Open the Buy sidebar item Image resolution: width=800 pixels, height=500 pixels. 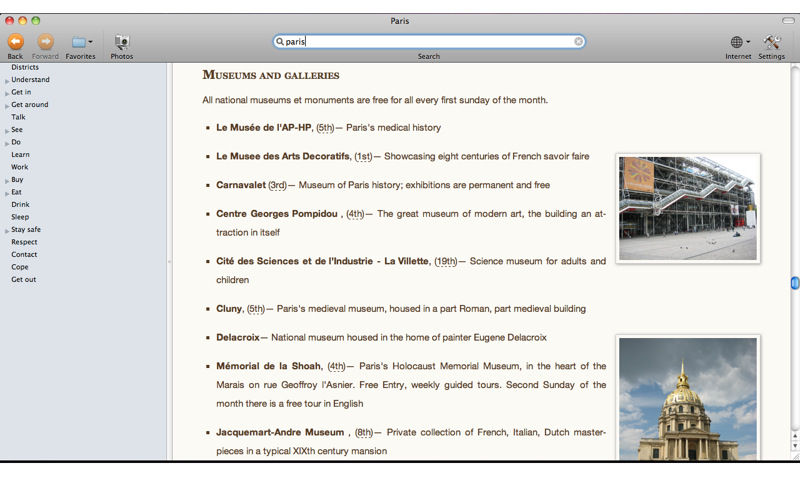coord(17,180)
